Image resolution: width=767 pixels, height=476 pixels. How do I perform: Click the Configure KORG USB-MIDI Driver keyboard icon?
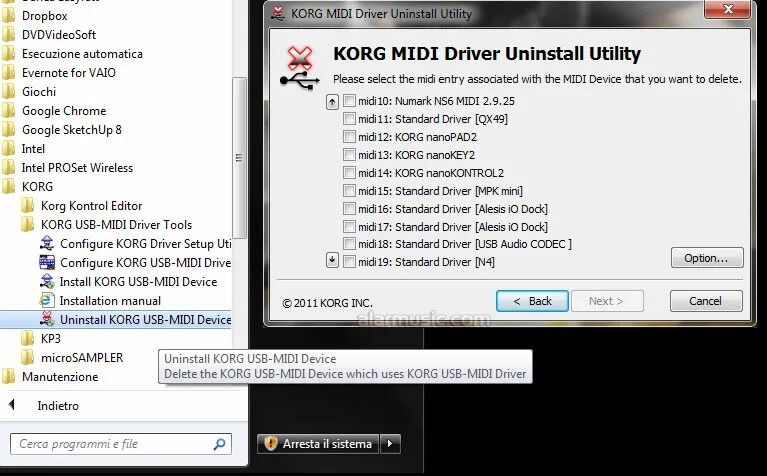click(x=47, y=262)
